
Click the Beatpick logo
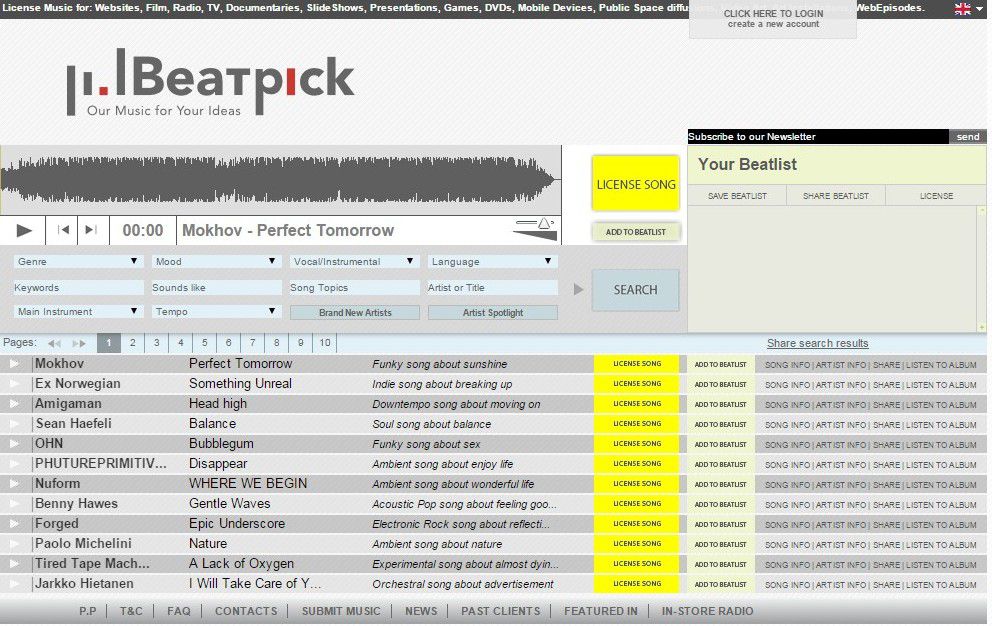click(x=211, y=83)
